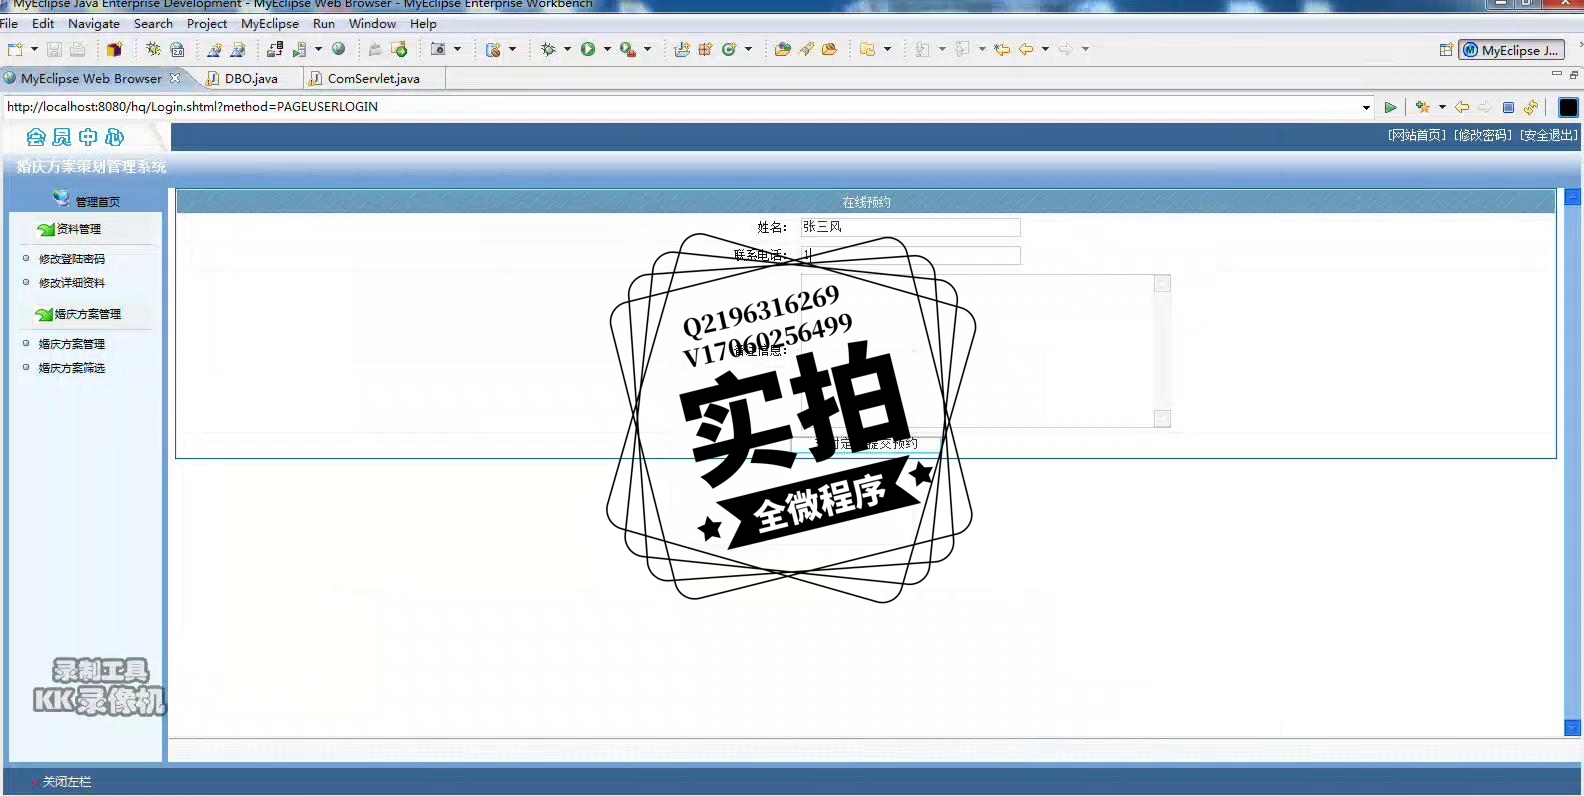Click the new package icon with star
Screen dimensions: 1584x796
[705, 49]
